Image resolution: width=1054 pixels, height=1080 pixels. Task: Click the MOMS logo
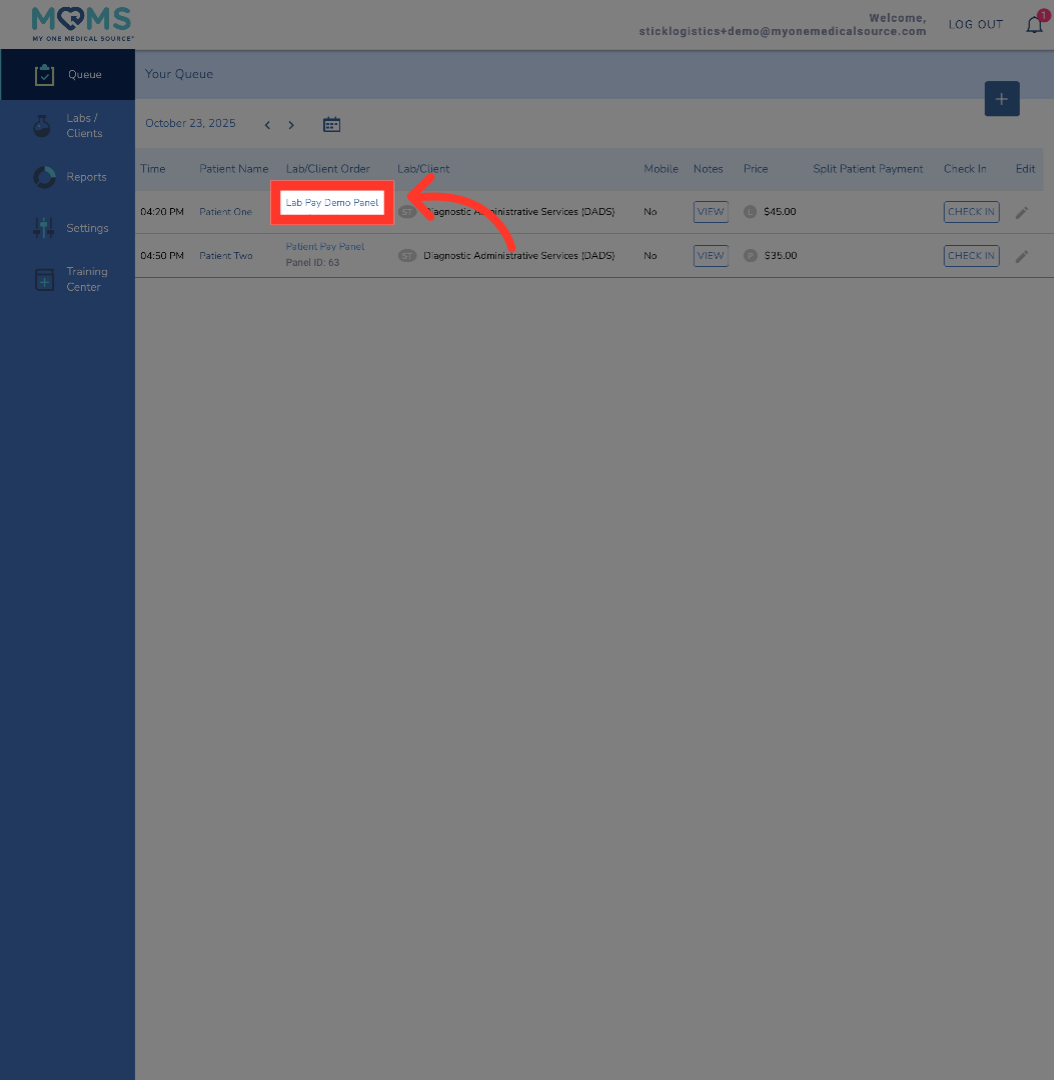80,22
